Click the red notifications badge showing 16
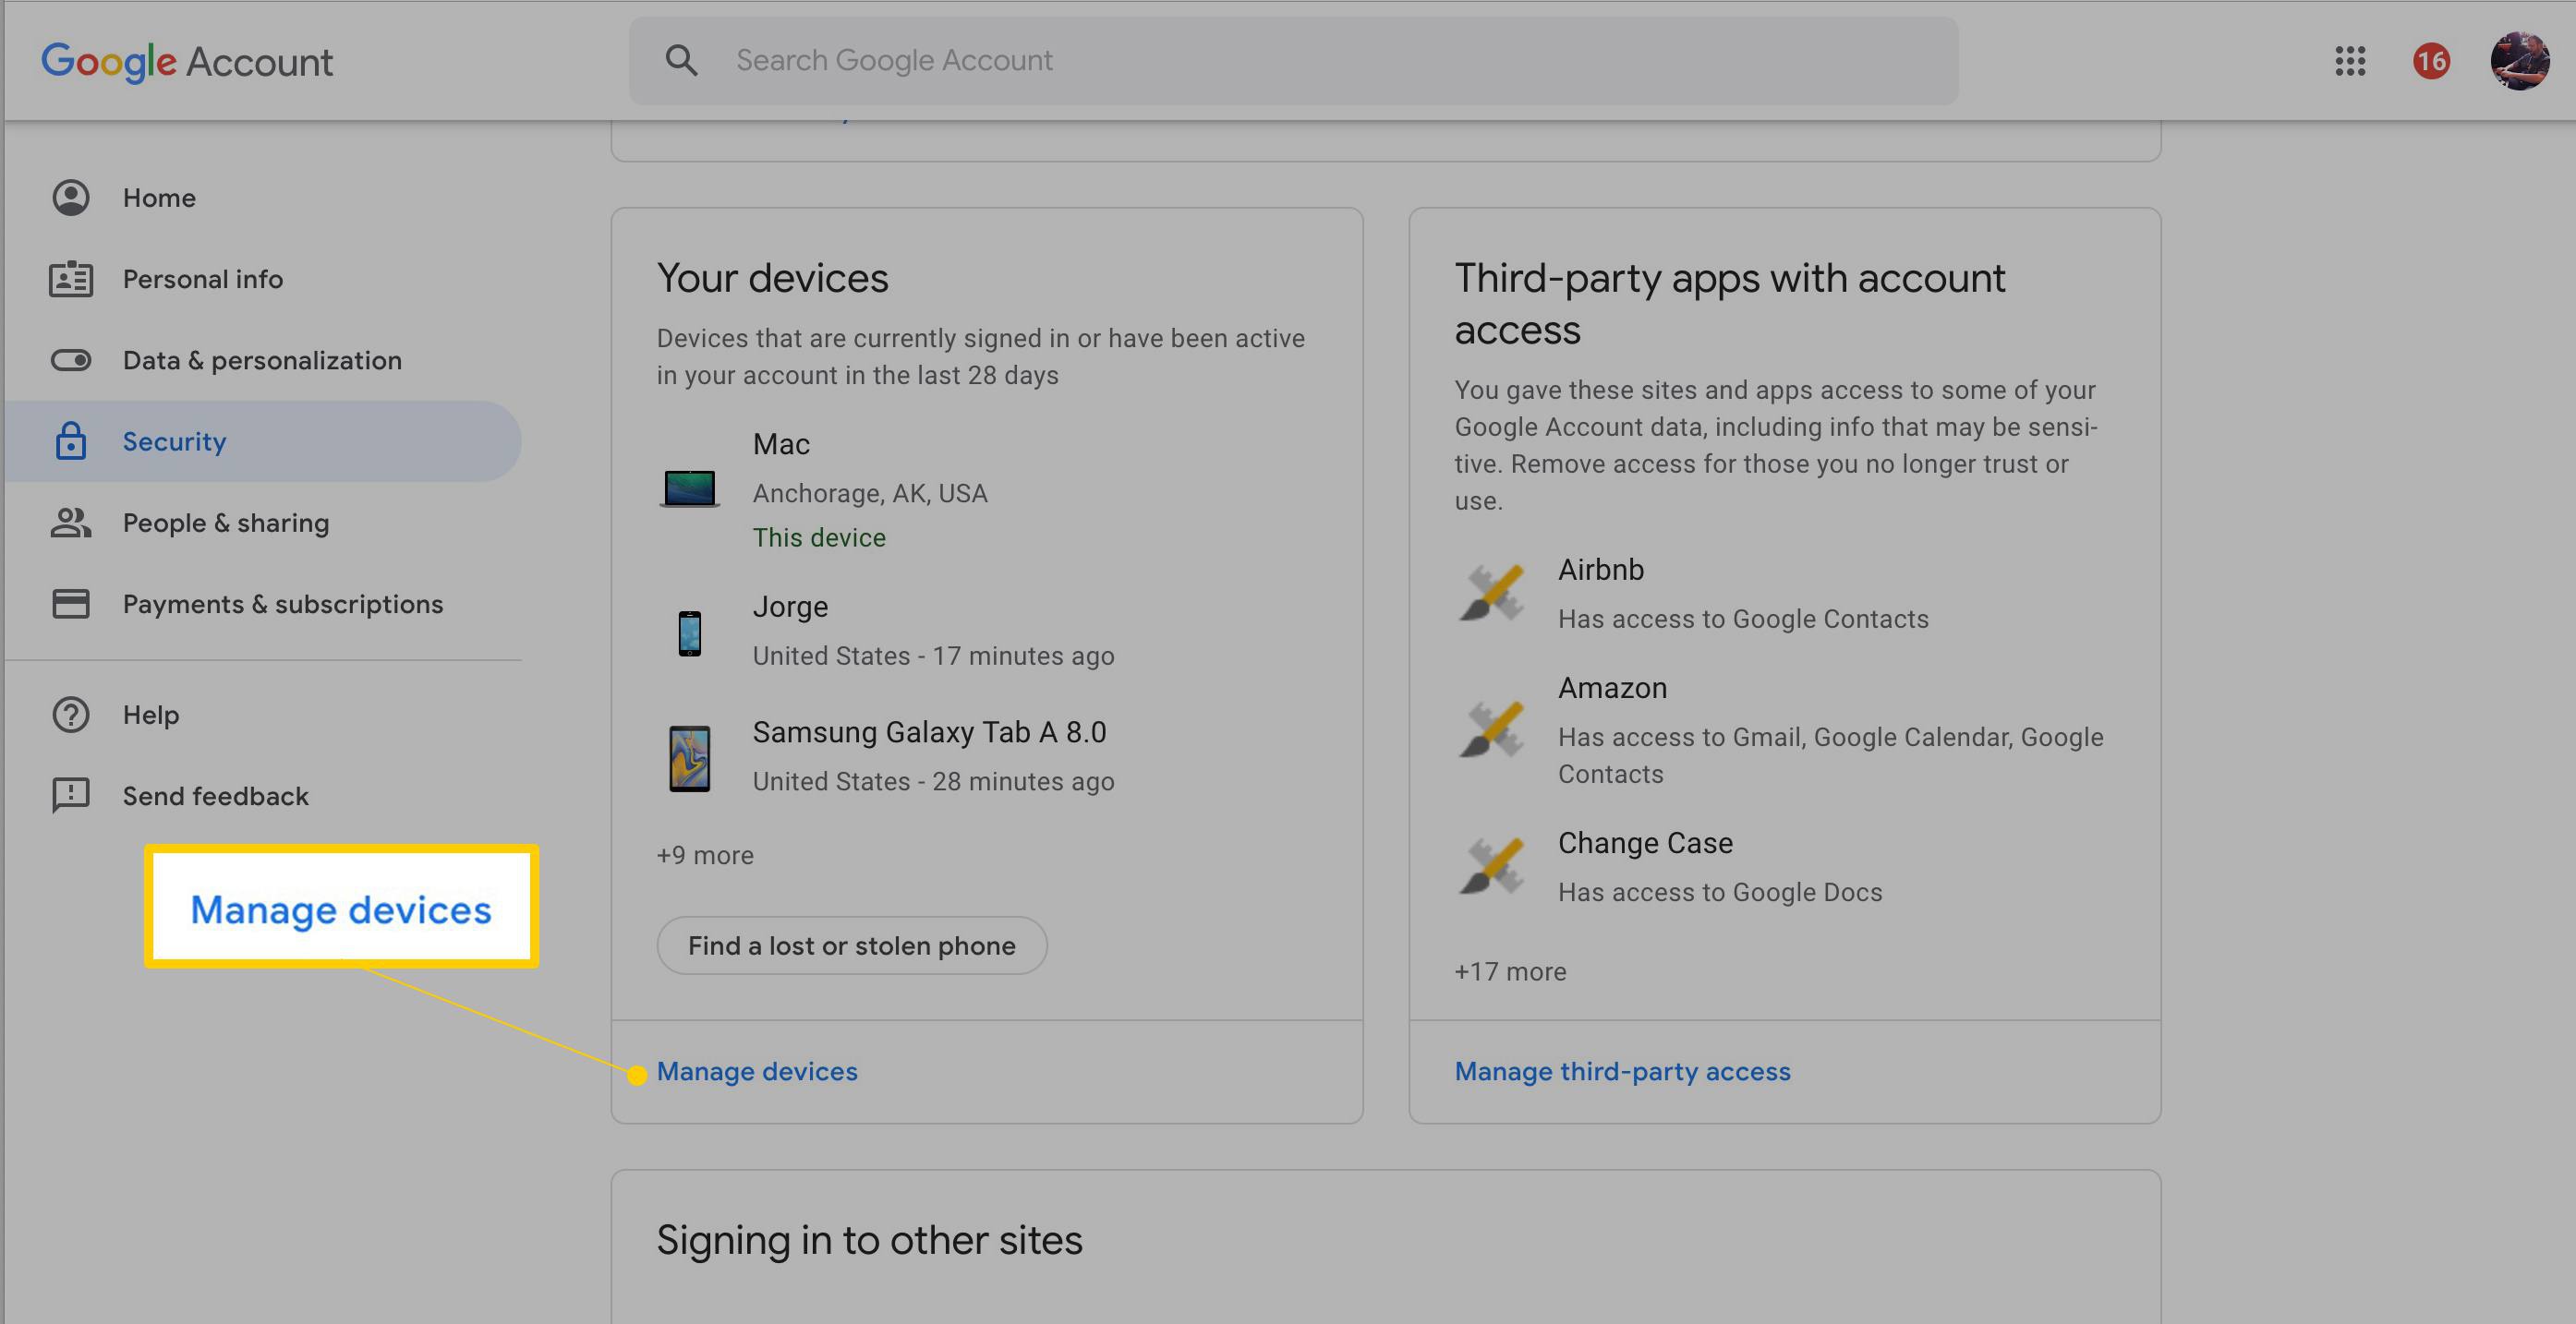The height and width of the screenshot is (1324, 2576). coord(2431,61)
